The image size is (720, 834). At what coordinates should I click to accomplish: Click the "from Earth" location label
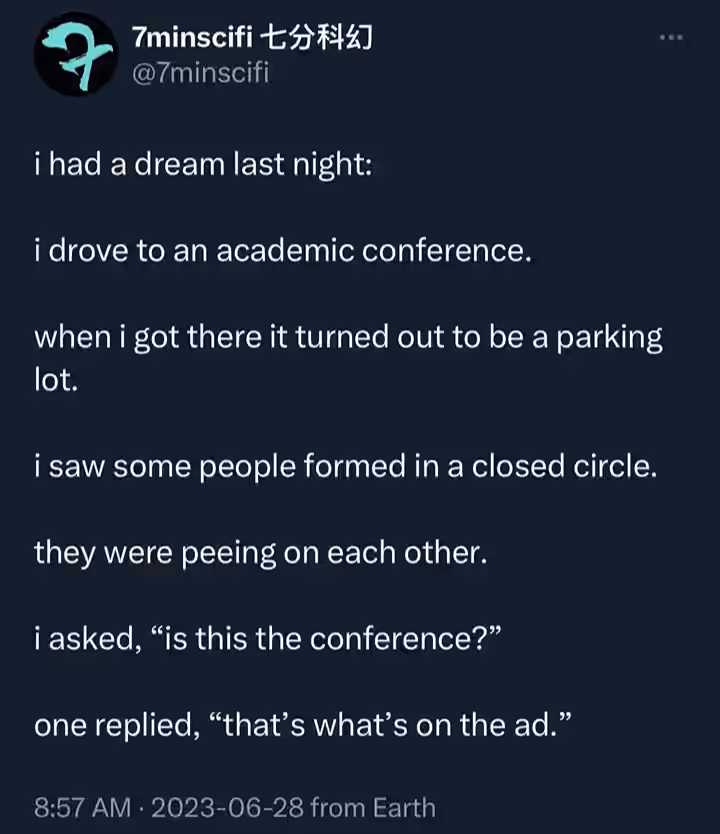click(373, 807)
